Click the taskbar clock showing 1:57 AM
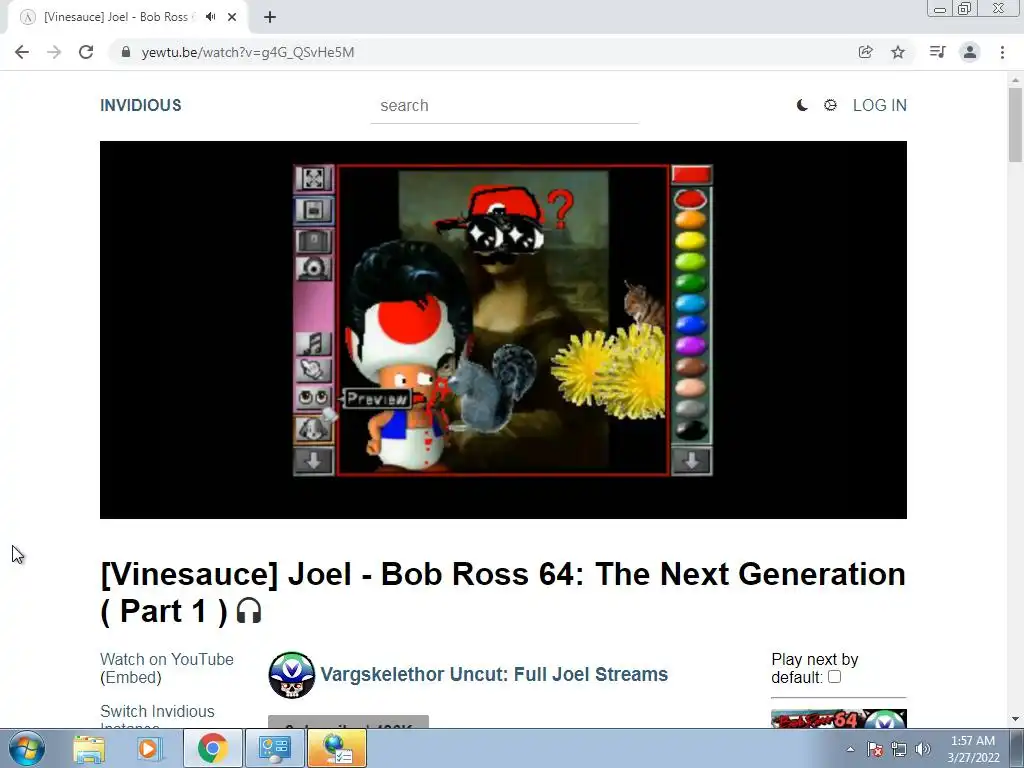1024x768 pixels. click(973, 749)
